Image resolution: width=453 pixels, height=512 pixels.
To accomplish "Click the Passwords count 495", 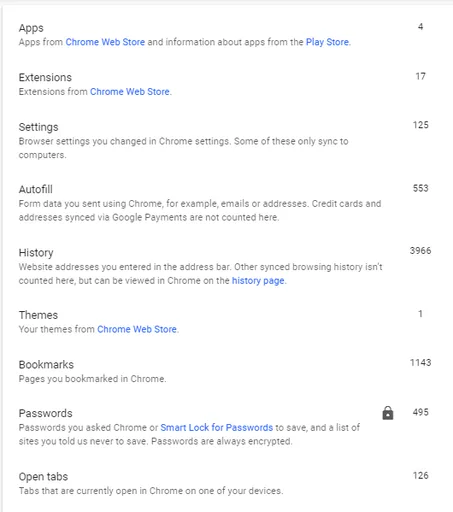I will (x=421, y=412).
